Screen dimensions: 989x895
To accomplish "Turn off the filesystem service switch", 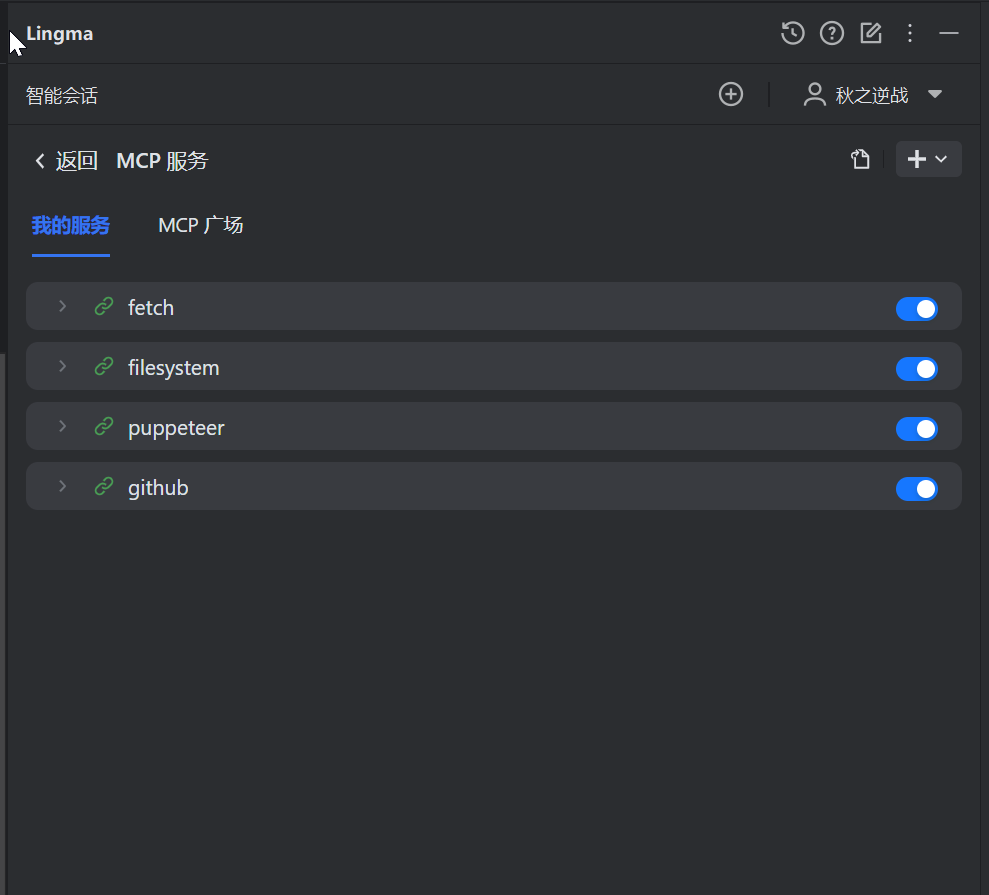I will pos(916,368).
